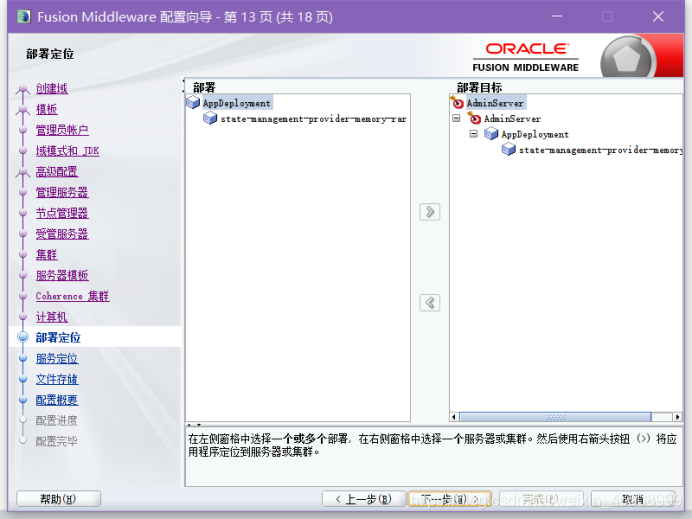Viewport: 692px width, 519px height.
Task: Open the 计算机 step
Action: coord(52,316)
